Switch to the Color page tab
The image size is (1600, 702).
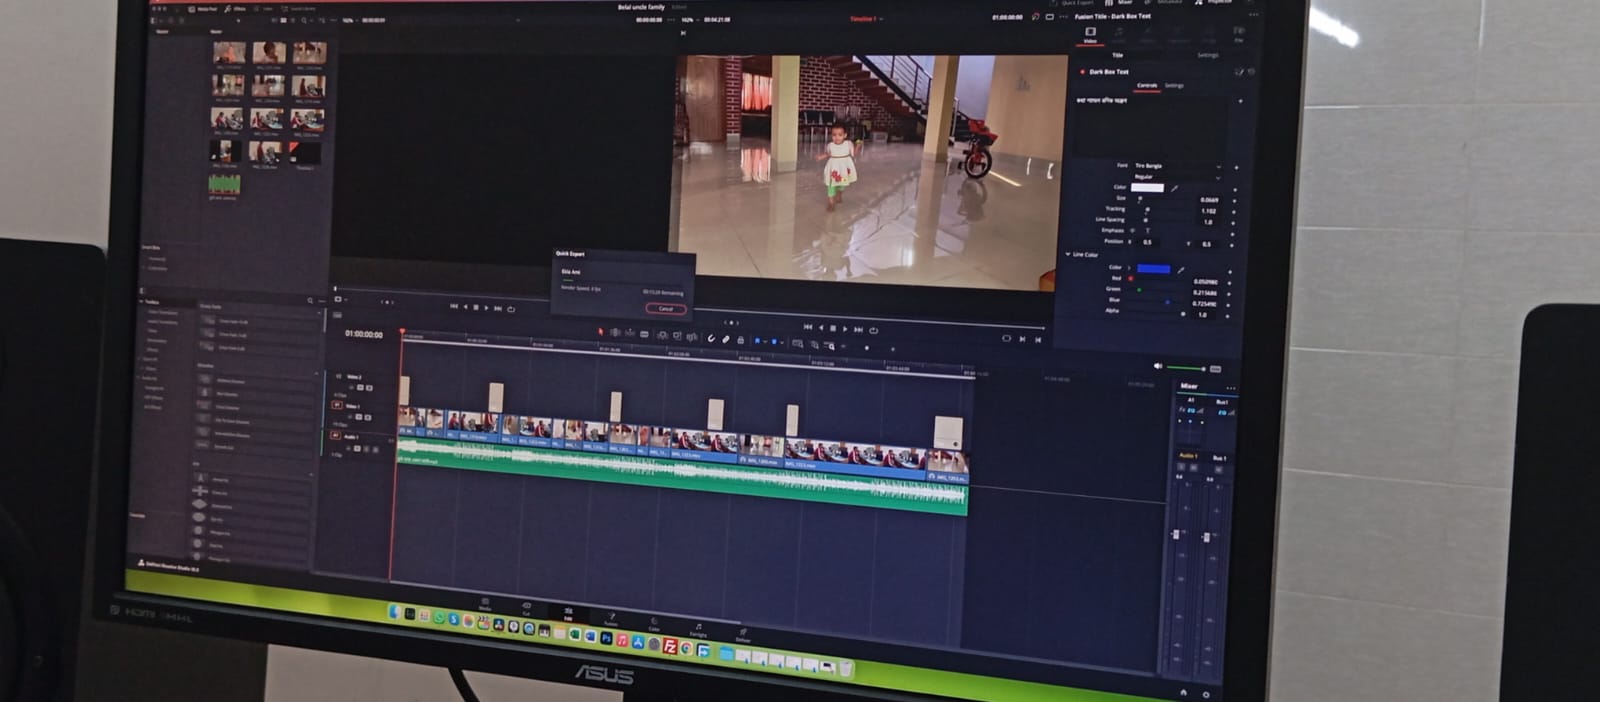[x=654, y=623]
